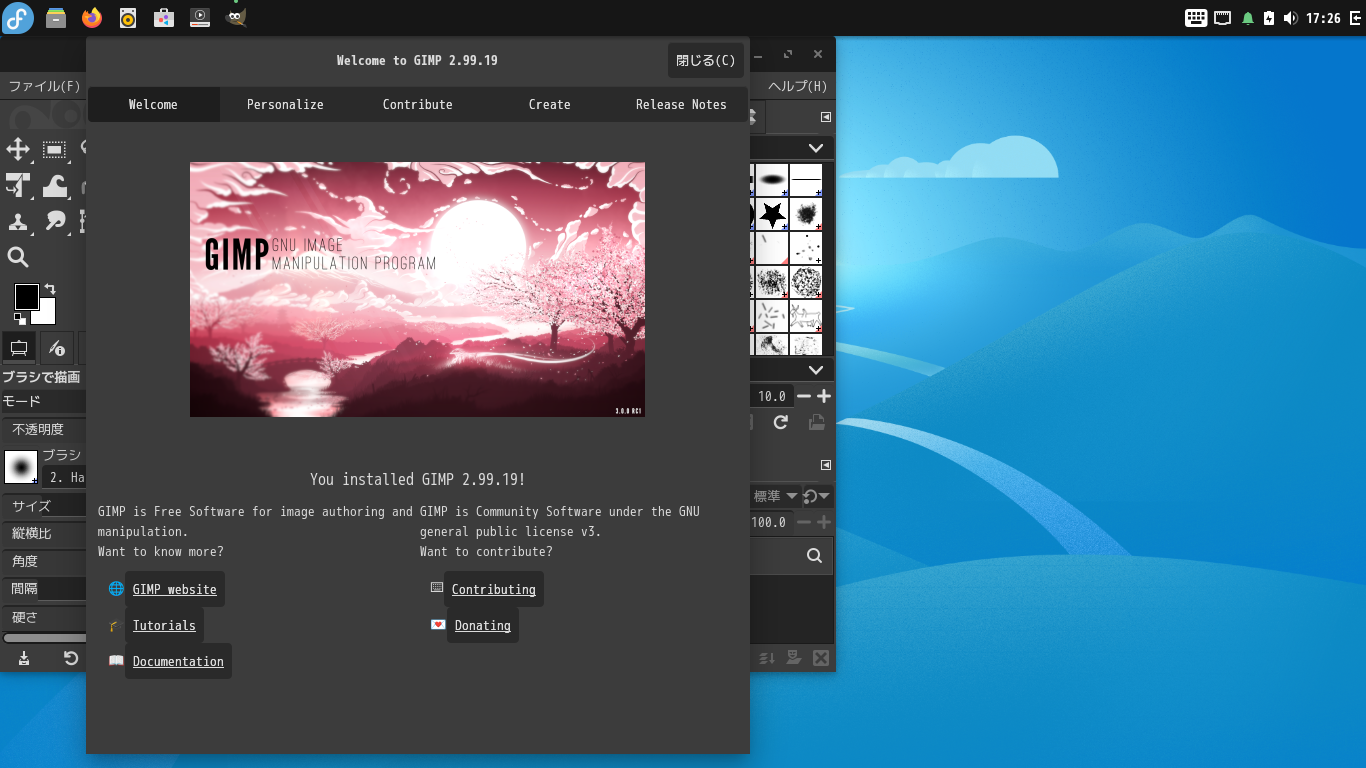Open the Tool Options tab icon
The height and width of the screenshot is (768, 1366).
coord(18,348)
